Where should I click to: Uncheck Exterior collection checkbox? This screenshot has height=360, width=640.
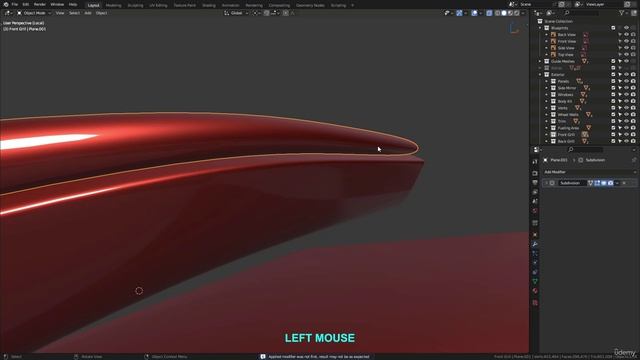click(613, 75)
